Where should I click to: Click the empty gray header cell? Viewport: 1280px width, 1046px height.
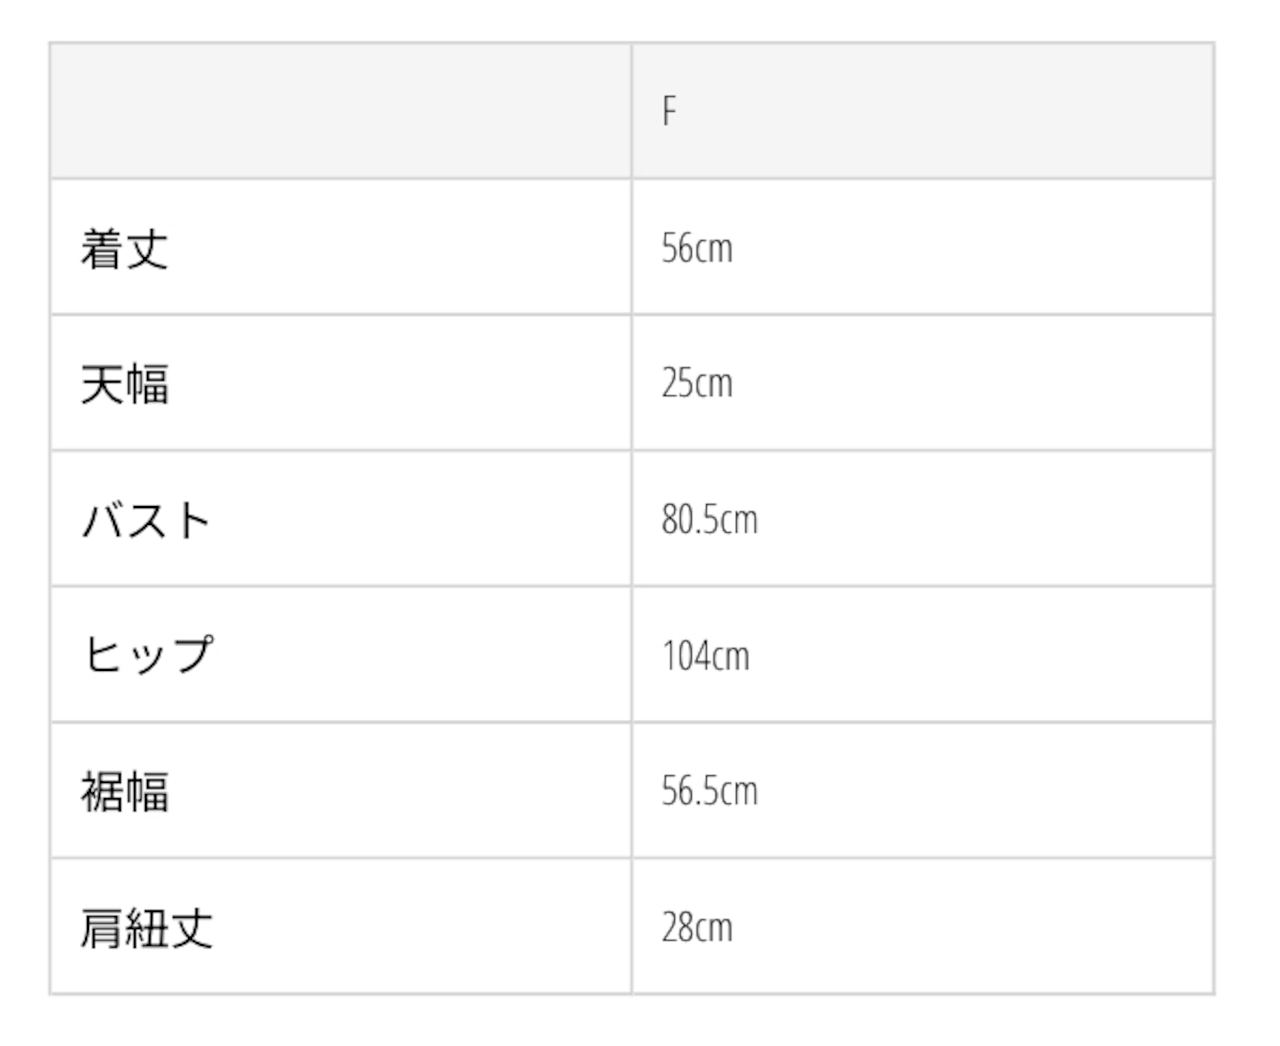click(340, 111)
